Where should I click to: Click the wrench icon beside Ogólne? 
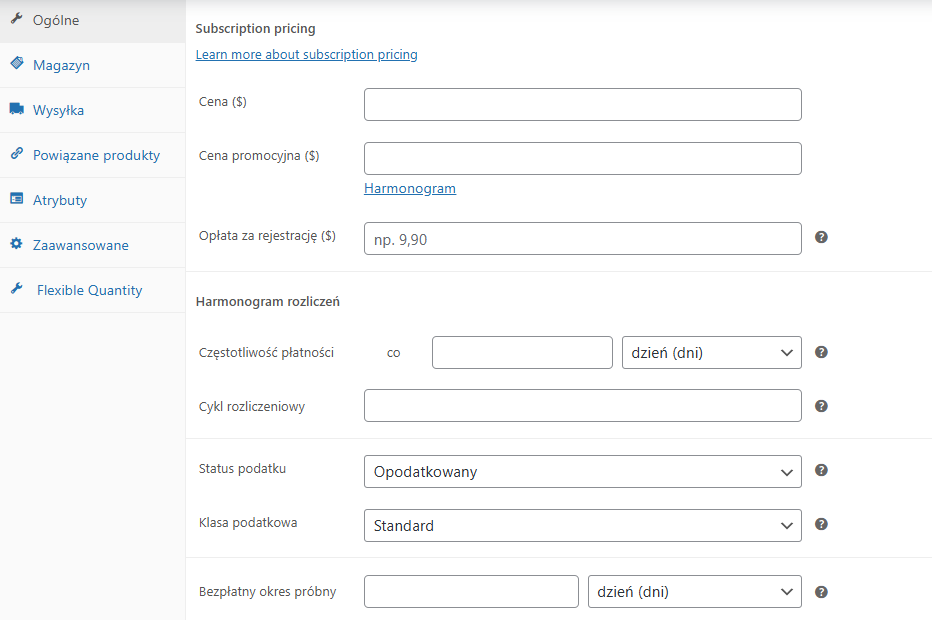(17, 18)
